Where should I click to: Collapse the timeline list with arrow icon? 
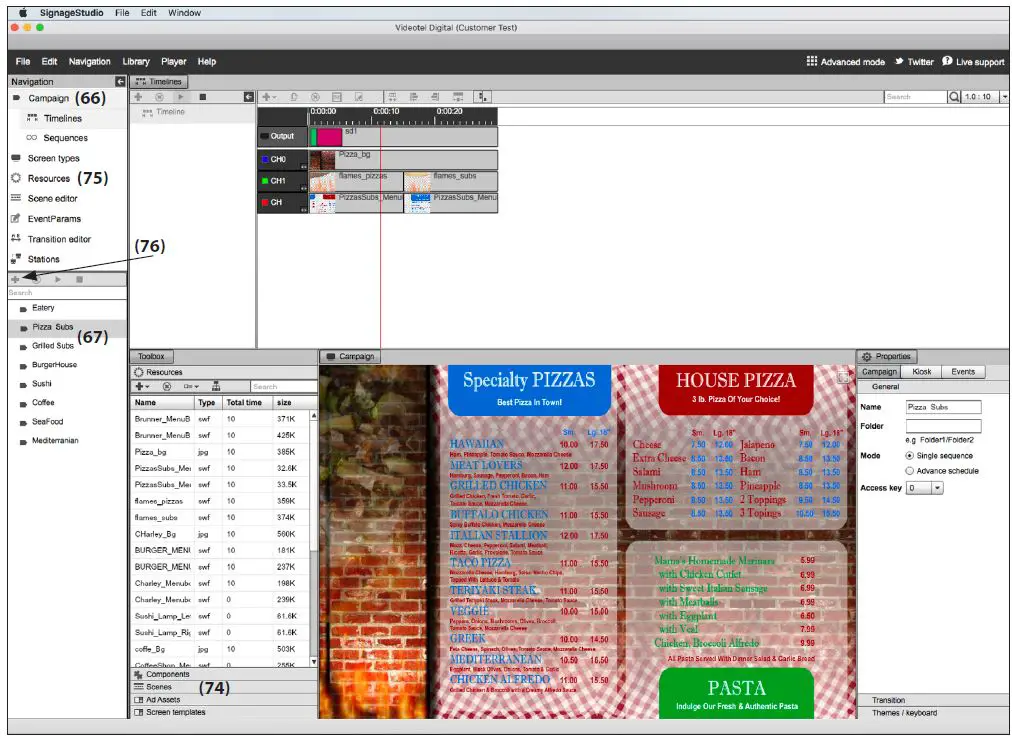point(248,97)
